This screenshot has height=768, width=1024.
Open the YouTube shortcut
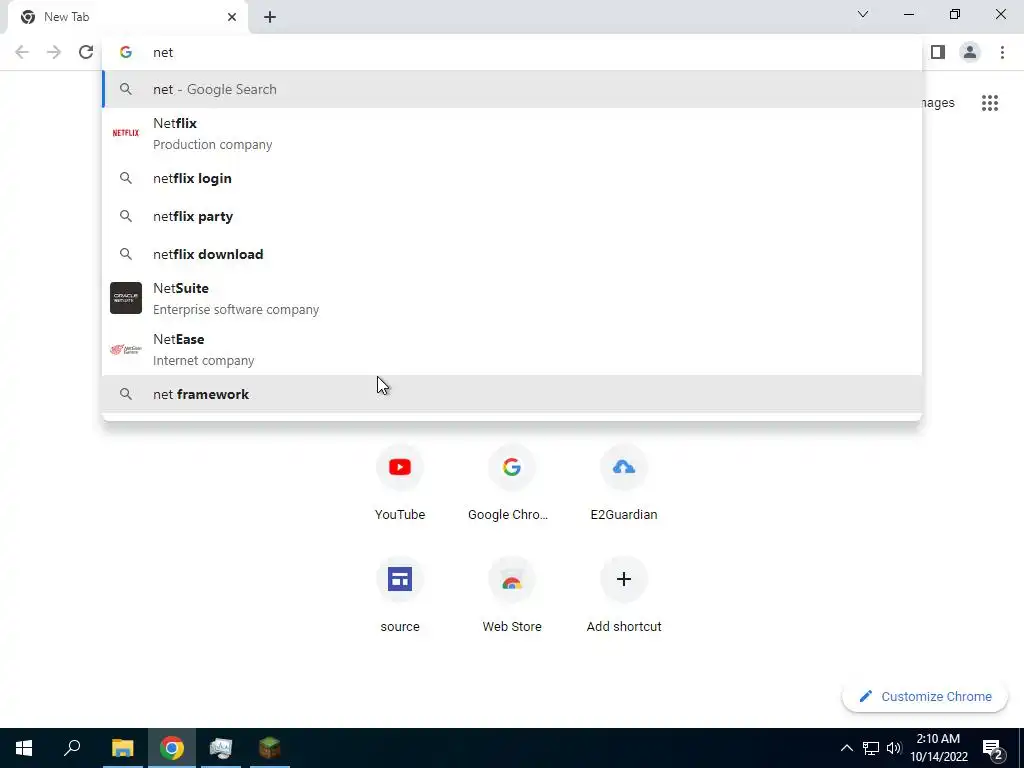[x=400, y=483]
